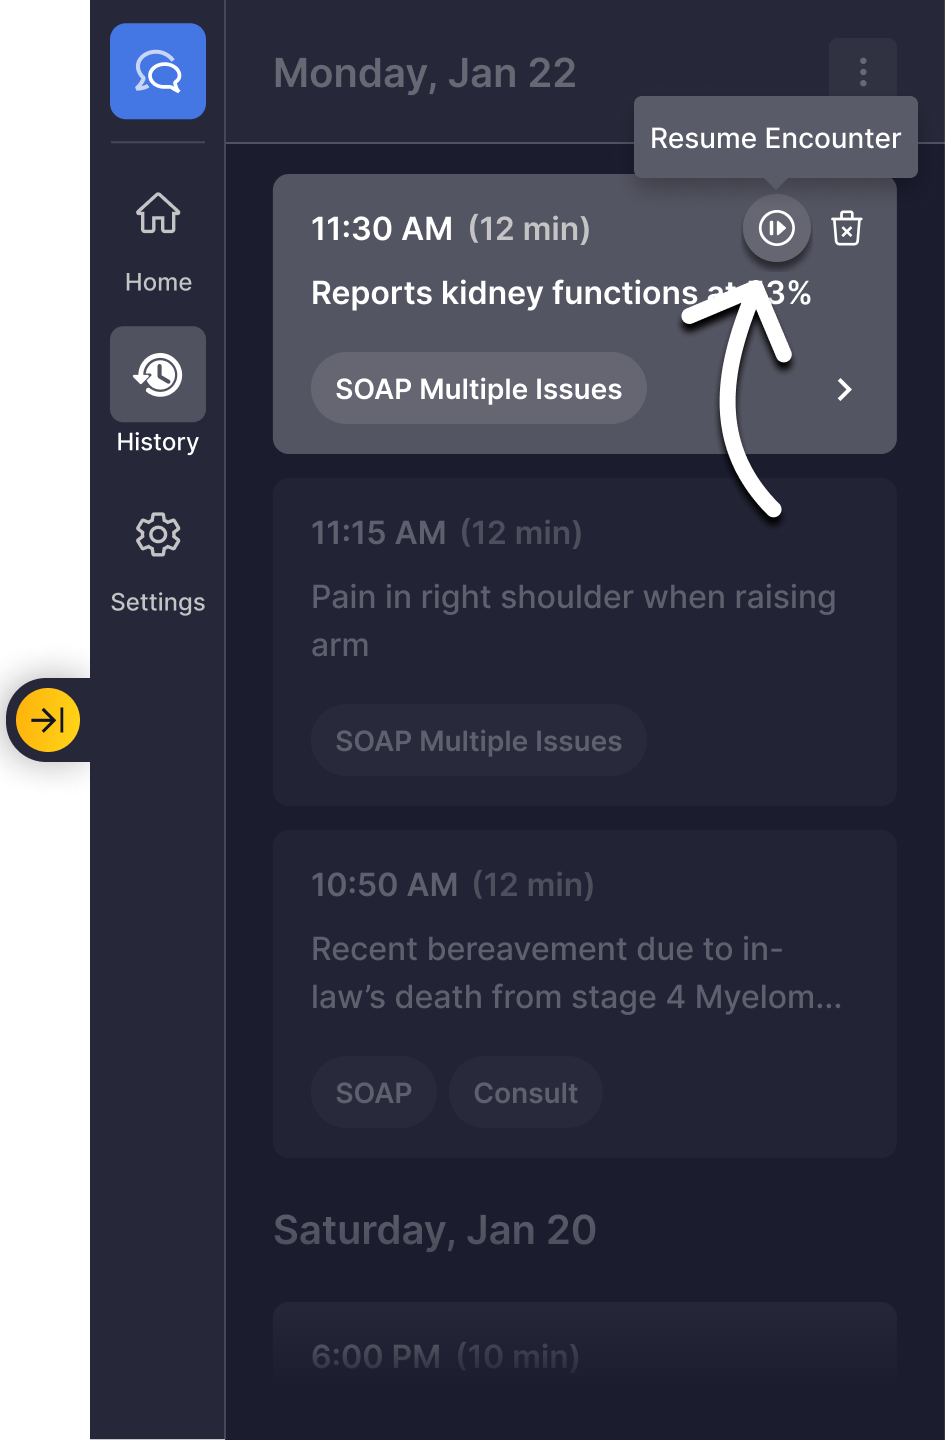Delete the 11:30 AM encounter
945x1441 pixels.
[x=847, y=229]
